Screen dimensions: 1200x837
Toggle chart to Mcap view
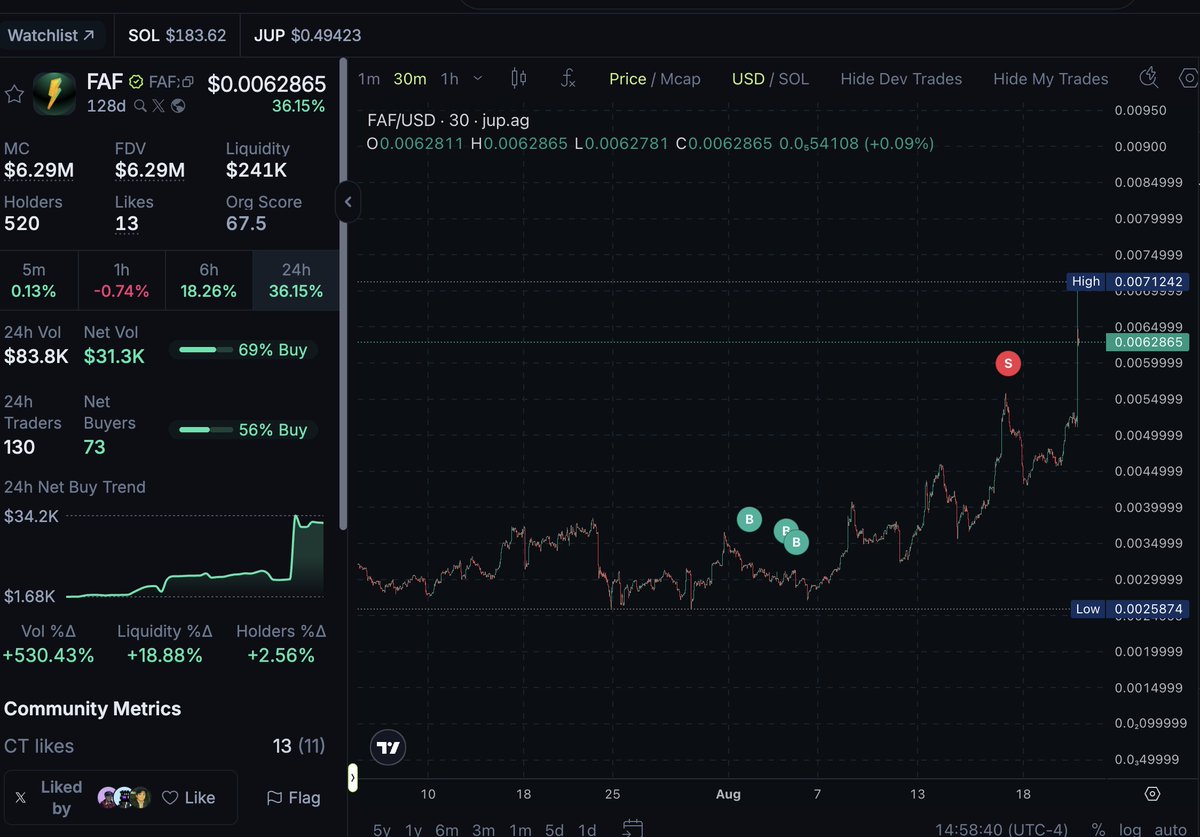coord(679,79)
